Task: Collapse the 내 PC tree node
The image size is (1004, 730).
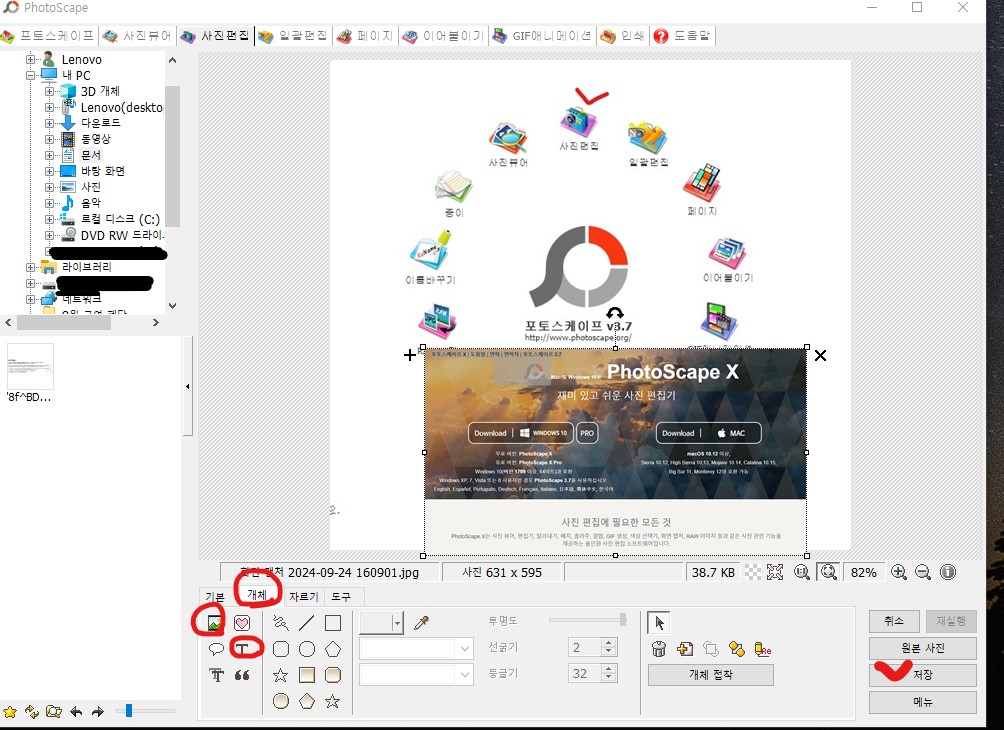Action: point(30,75)
